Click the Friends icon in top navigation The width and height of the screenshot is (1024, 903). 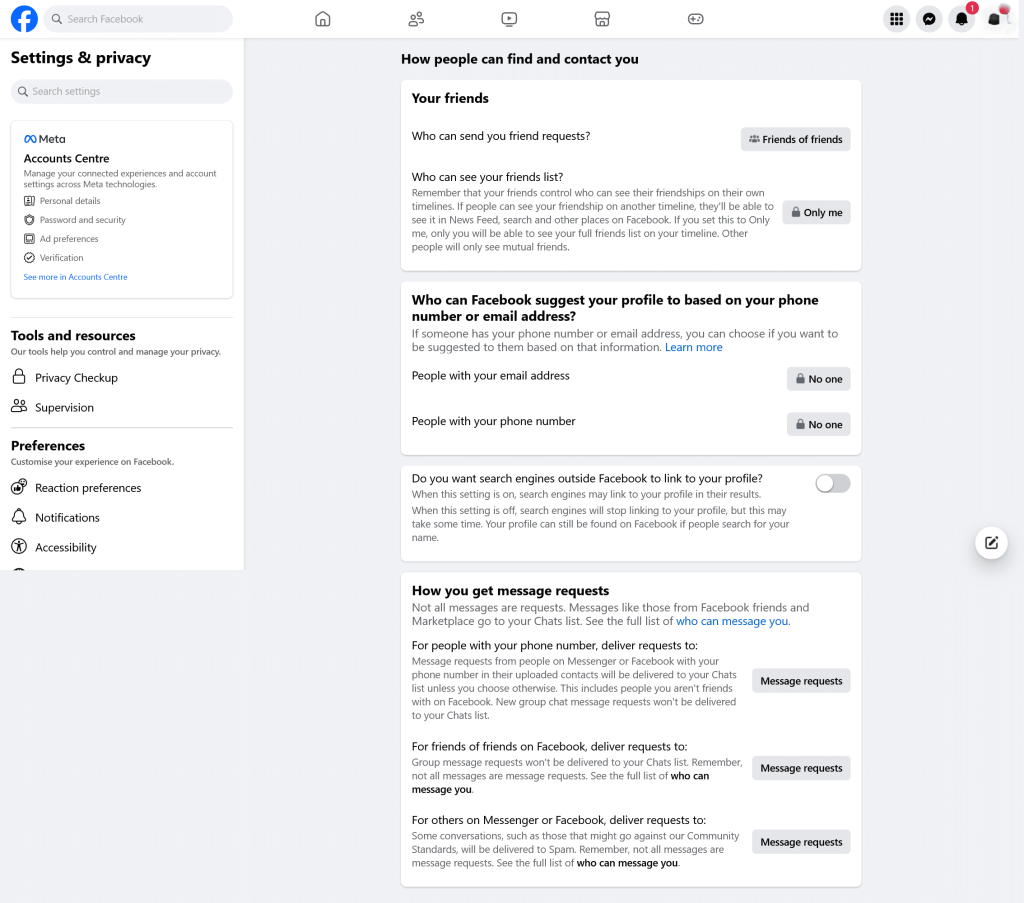(x=415, y=18)
